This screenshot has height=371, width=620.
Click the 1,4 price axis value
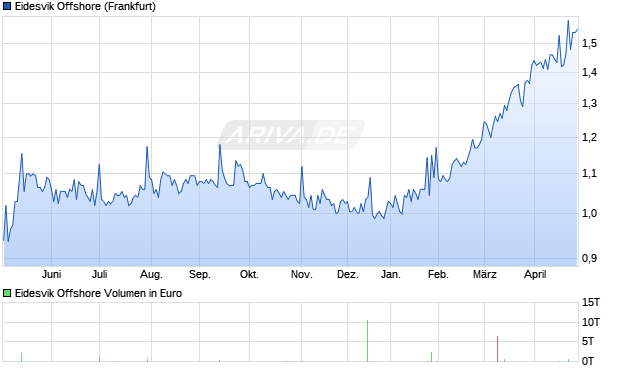(x=590, y=72)
